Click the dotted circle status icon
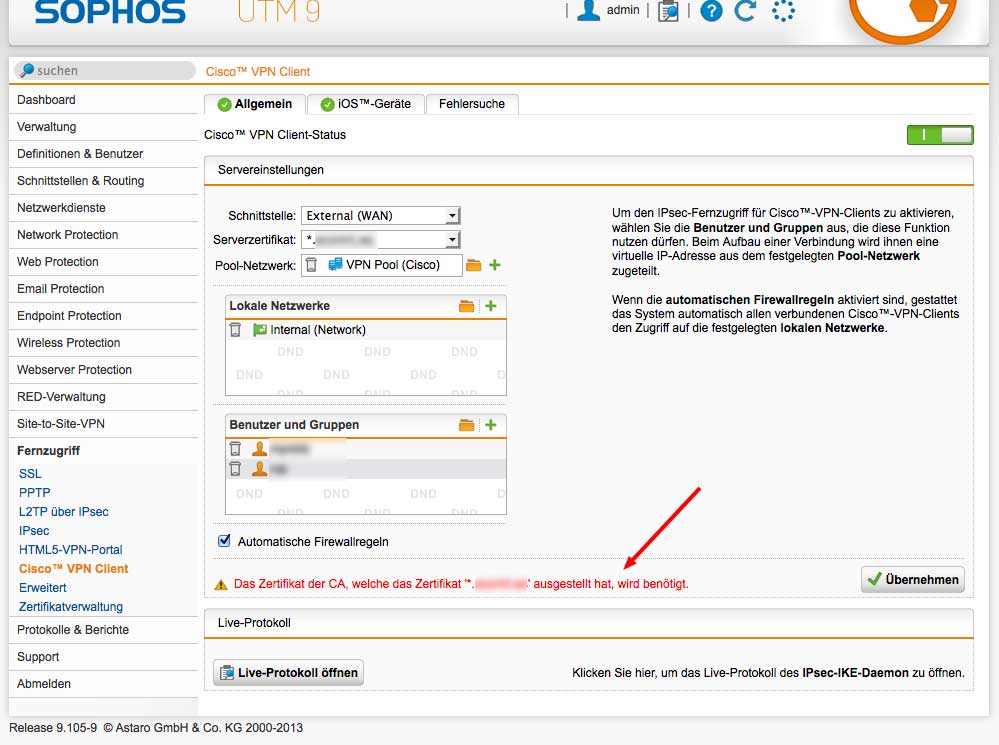 783,10
